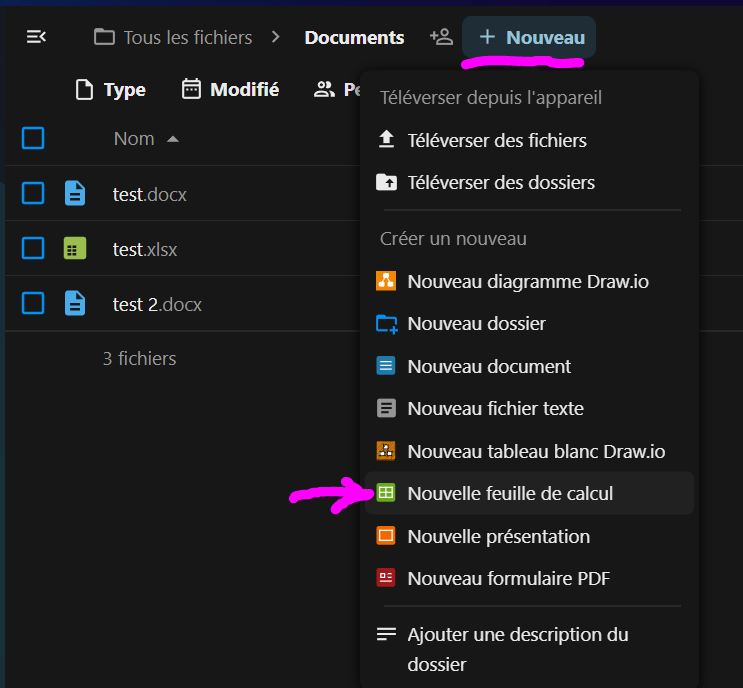Image resolution: width=743 pixels, height=688 pixels.
Task: Click the new folder icon in menu
Action: (386, 324)
